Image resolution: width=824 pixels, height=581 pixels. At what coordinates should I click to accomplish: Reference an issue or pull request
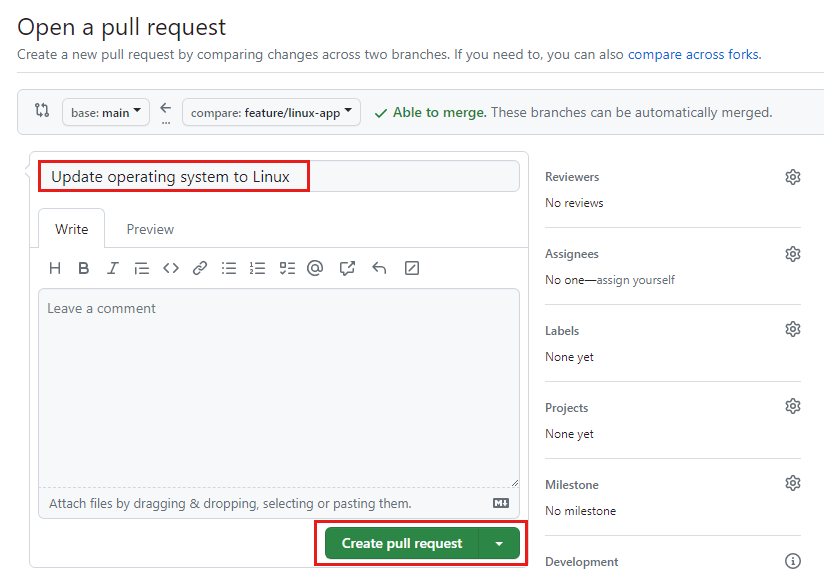tap(347, 268)
